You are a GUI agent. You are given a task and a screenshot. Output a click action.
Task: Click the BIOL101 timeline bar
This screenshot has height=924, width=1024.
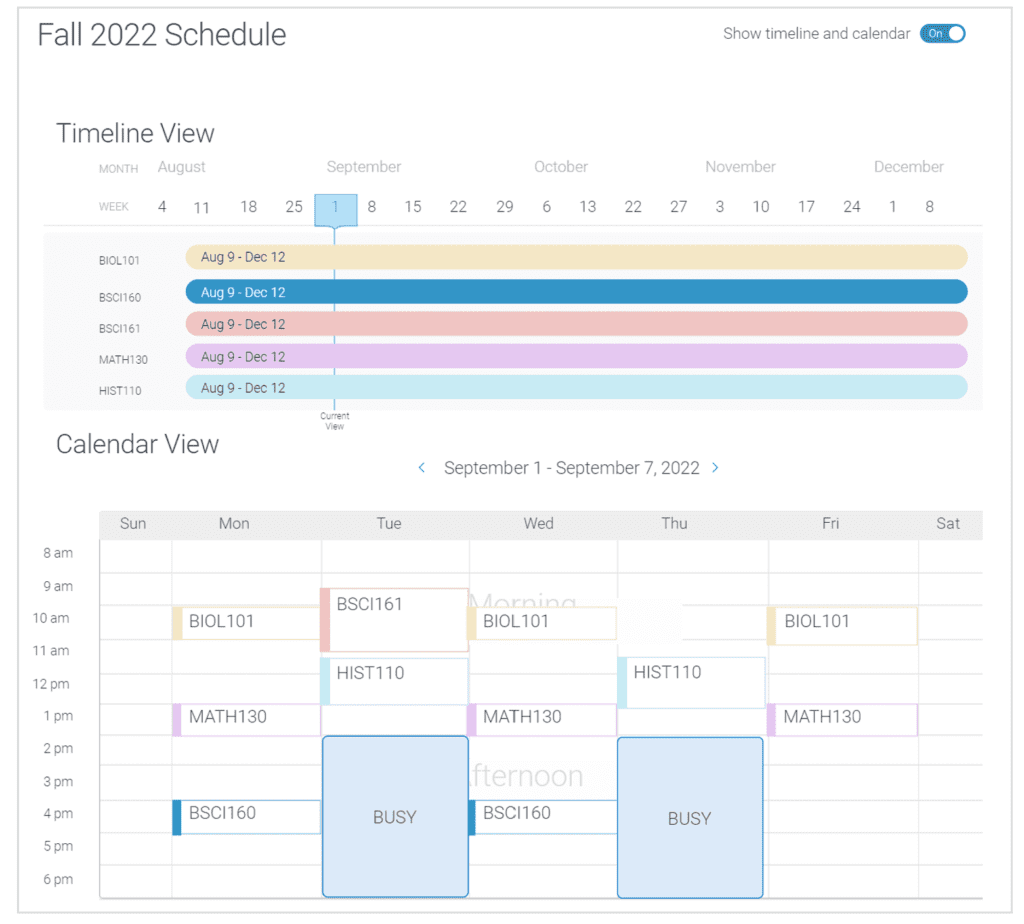(x=576, y=257)
